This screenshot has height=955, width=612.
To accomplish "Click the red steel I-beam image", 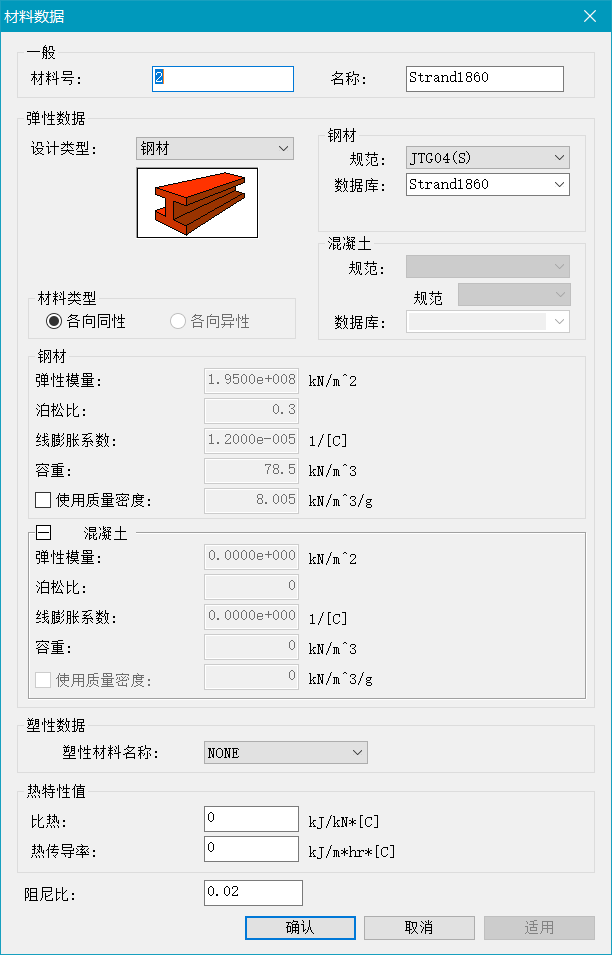I will tap(197, 202).
